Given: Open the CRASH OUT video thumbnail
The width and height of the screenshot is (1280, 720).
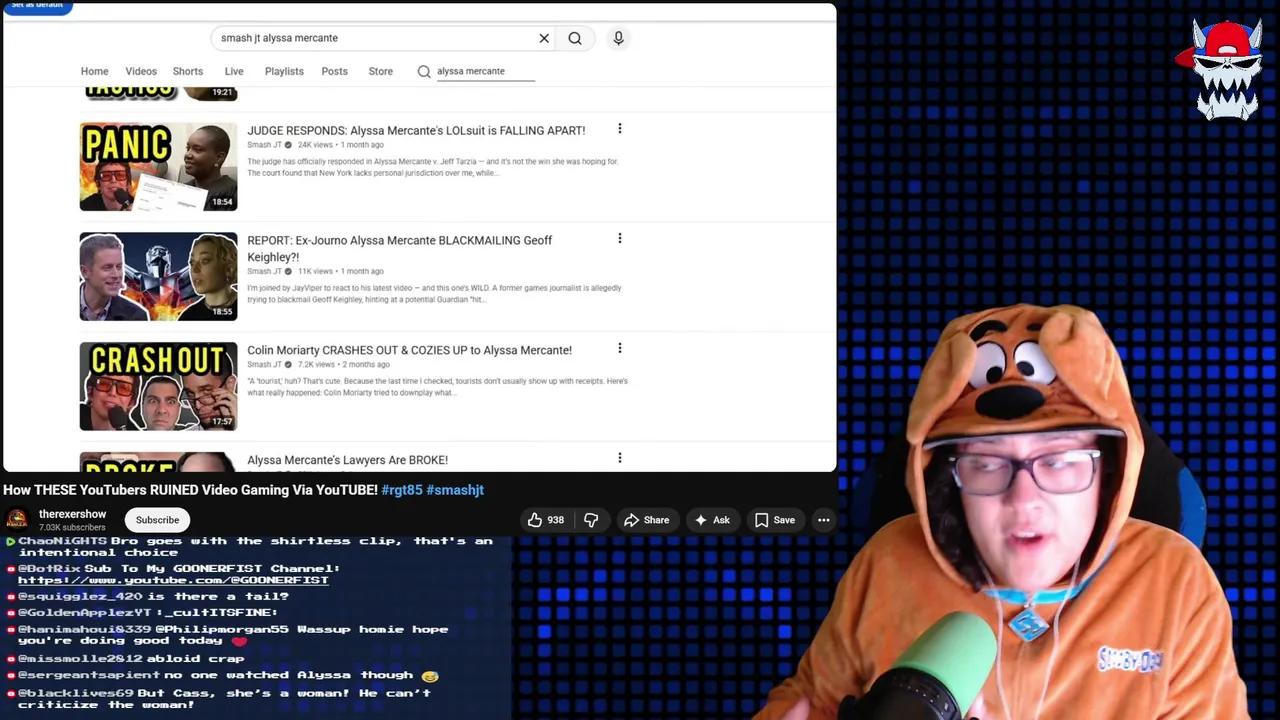Looking at the screenshot, I should [158, 386].
